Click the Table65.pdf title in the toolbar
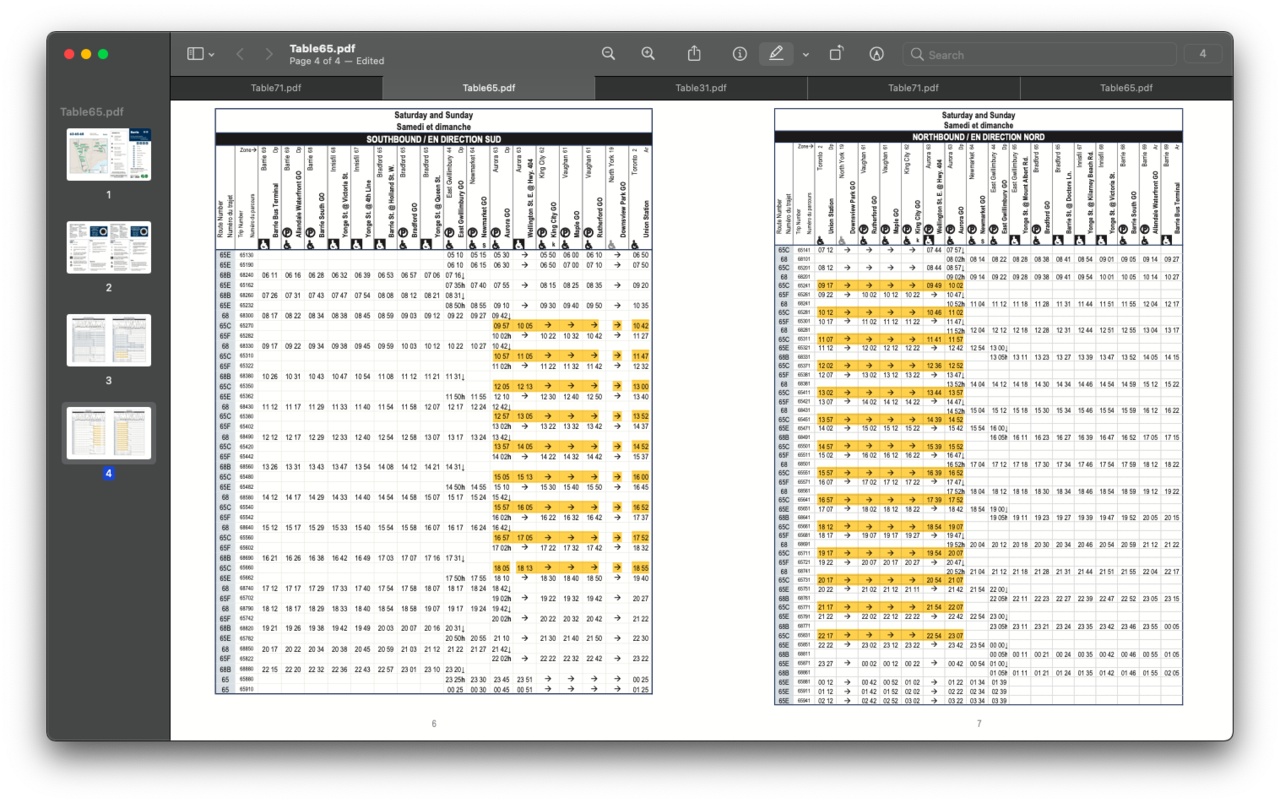Viewport: 1280px width, 803px height. 322,48
